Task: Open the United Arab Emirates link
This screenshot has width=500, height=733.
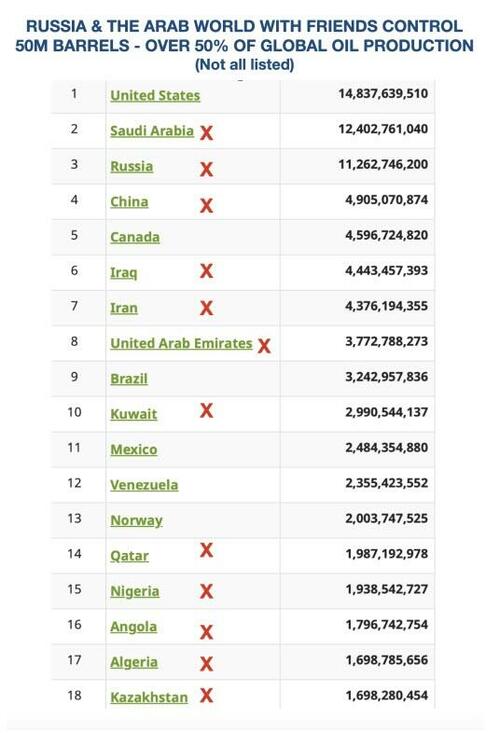Action: tap(181, 344)
